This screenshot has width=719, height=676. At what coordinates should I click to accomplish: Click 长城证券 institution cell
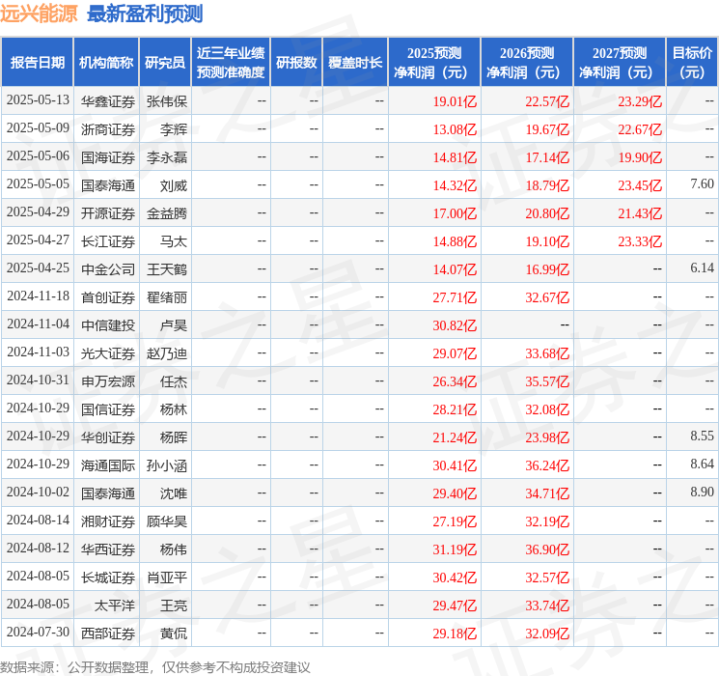pyautogui.click(x=108, y=577)
